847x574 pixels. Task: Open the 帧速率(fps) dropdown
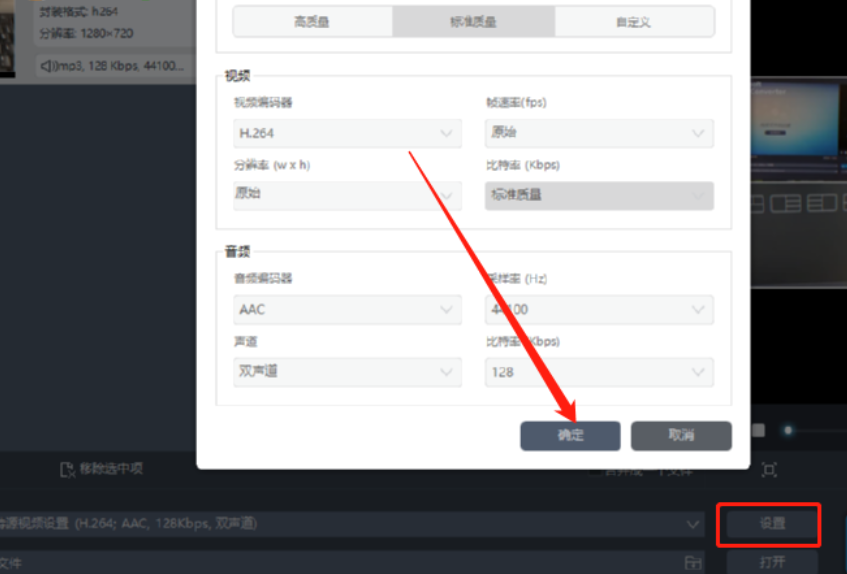[x=599, y=133]
